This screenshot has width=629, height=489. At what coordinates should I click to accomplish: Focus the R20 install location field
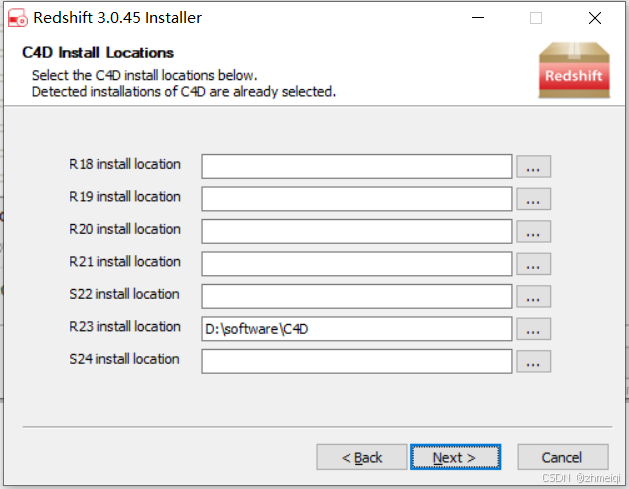pyautogui.click(x=357, y=231)
